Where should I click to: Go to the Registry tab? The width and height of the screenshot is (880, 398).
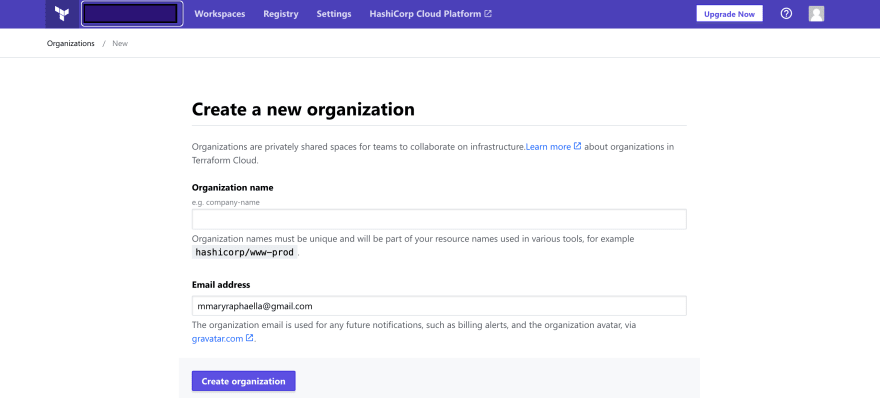point(281,14)
